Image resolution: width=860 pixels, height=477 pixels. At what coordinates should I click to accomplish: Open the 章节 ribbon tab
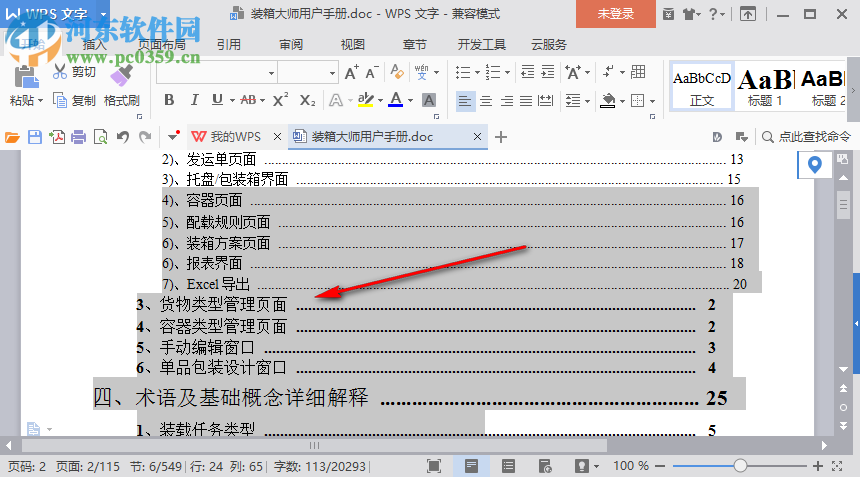click(415, 44)
